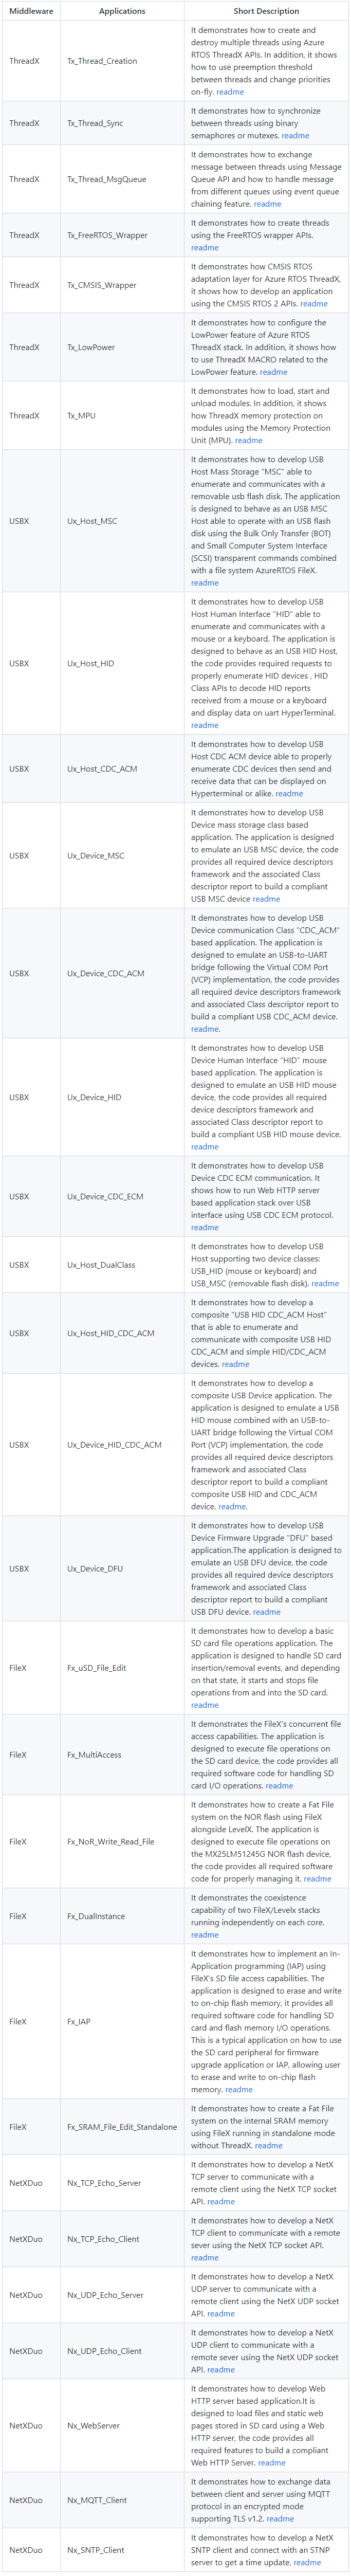Follow the Nx_SNTP_Client readme link

click(x=307, y=2562)
